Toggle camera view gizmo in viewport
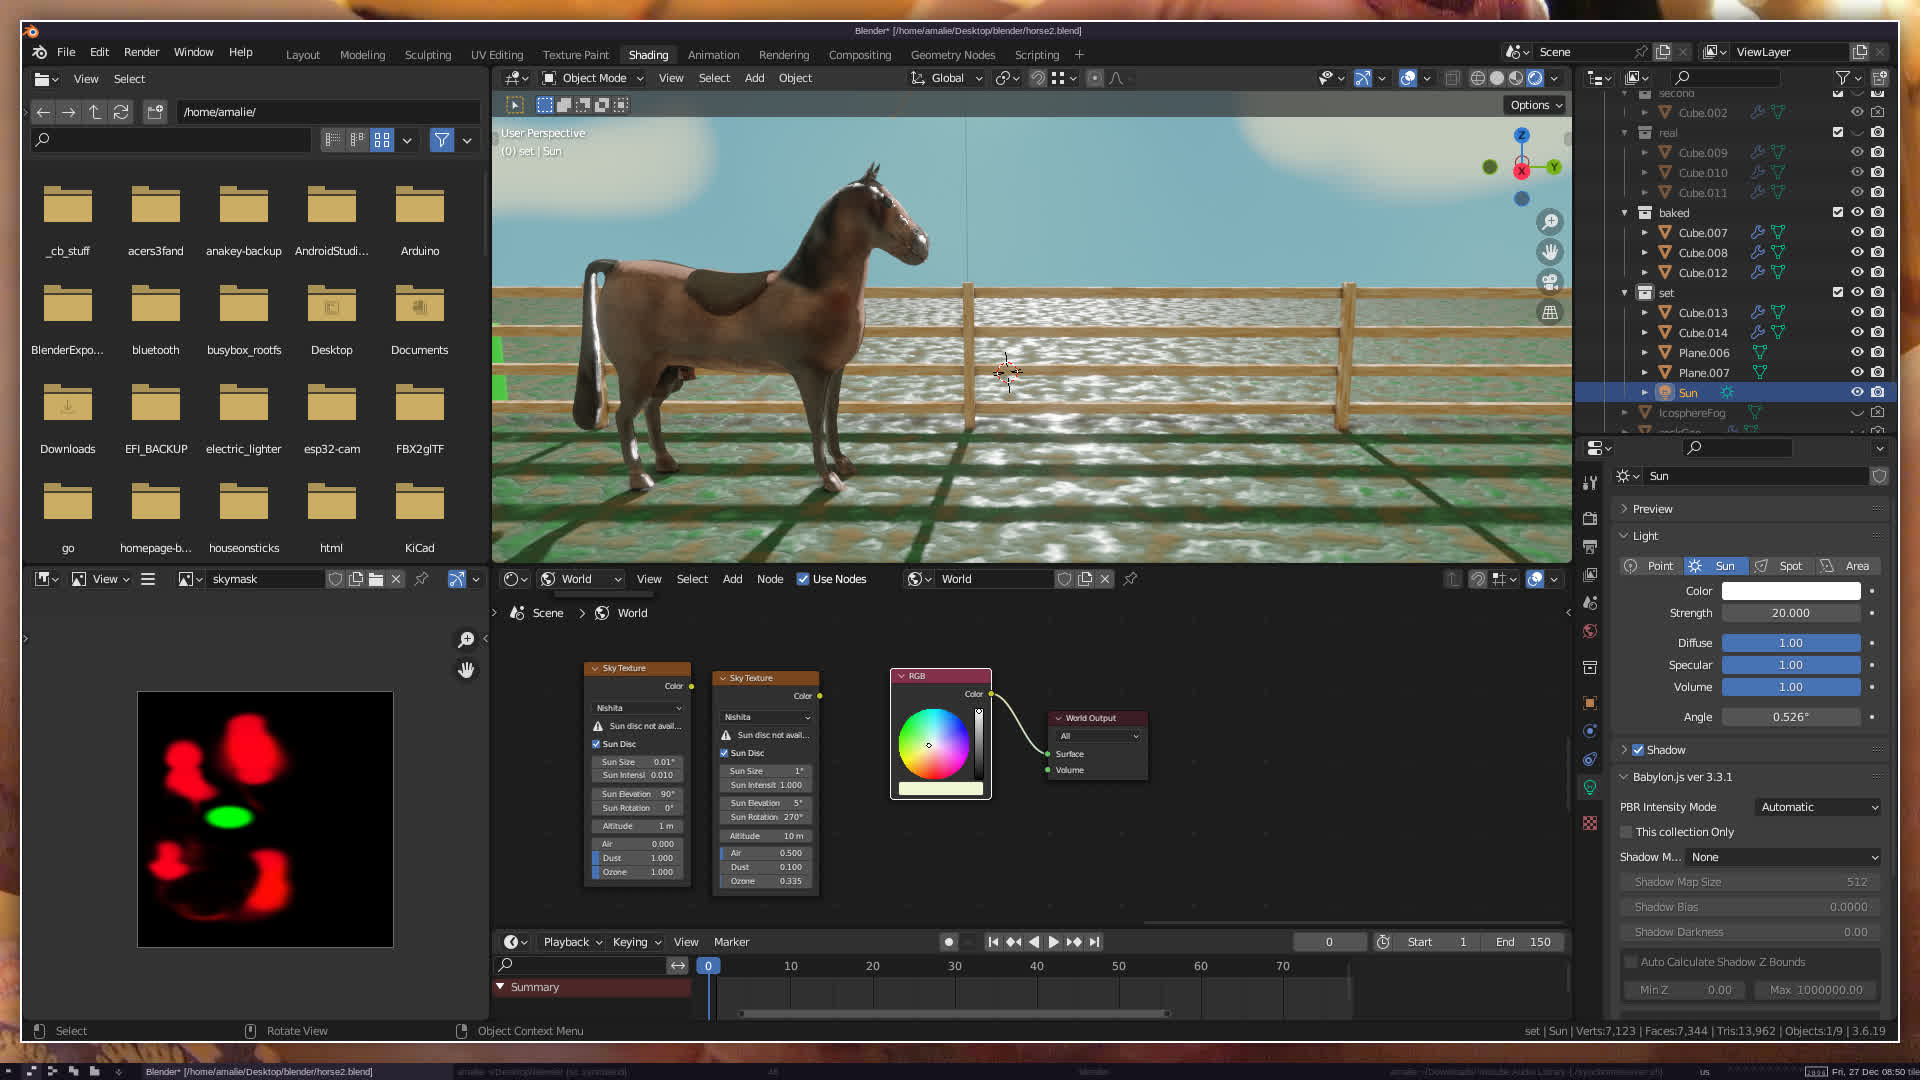 pos(1550,282)
